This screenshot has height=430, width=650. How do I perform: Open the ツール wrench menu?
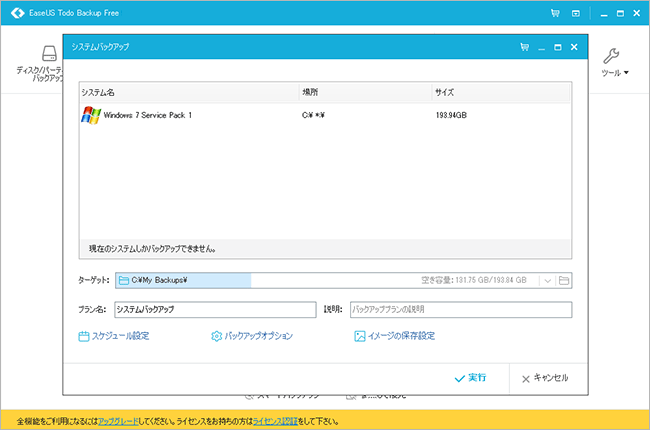[615, 62]
